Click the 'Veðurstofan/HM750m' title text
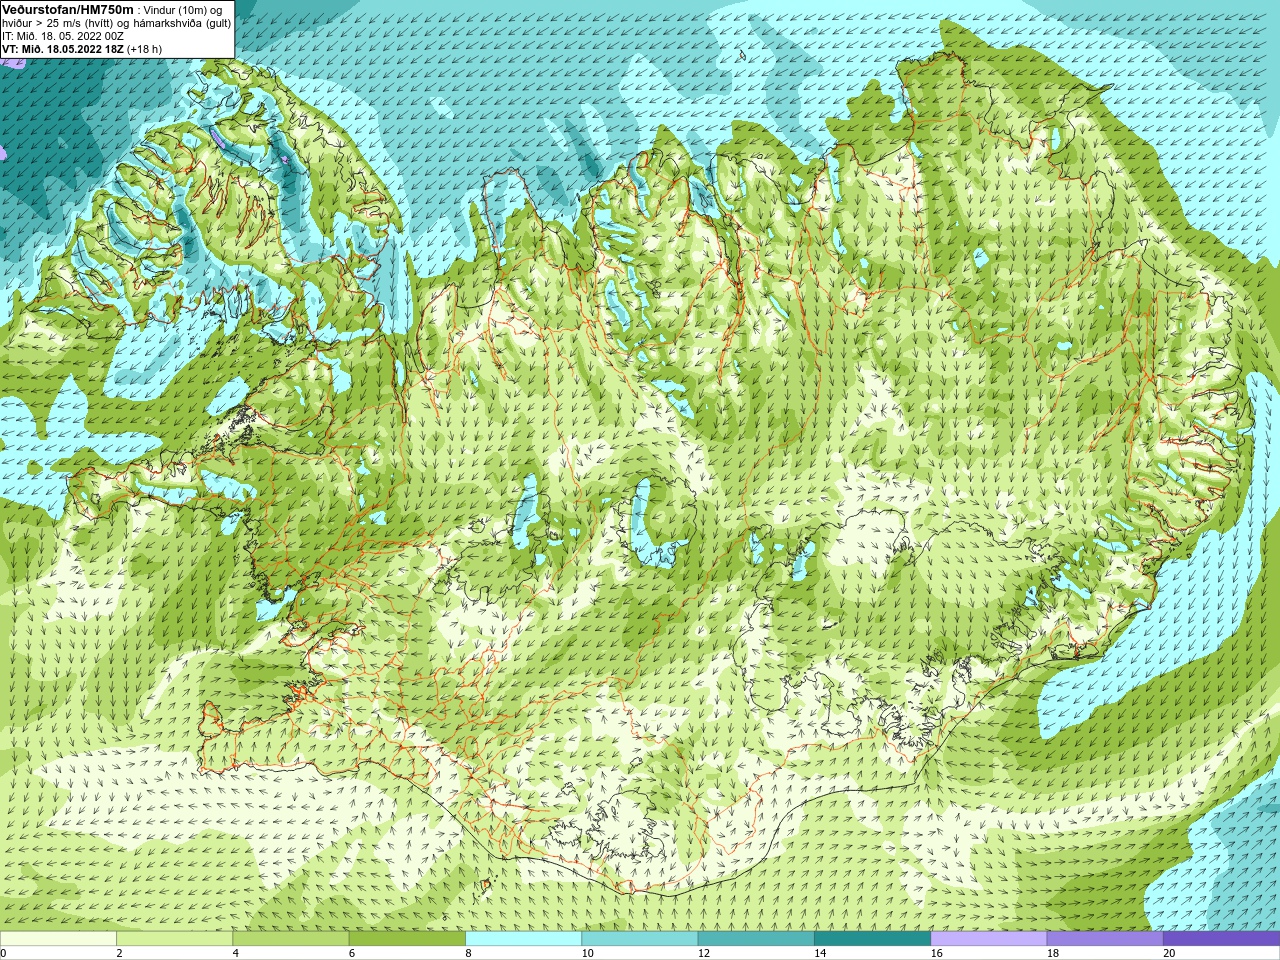Viewport: 1280px width, 960px height. [68, 9]
